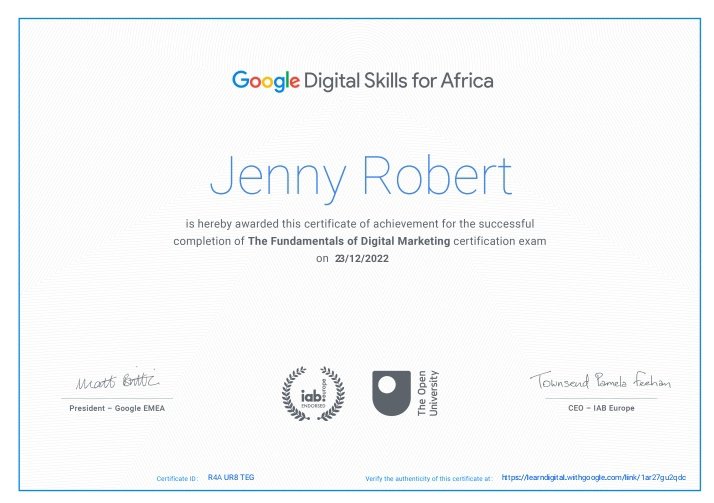The height and width of the screenshot is (503, 714).
Task: Click the vertical 'The Open University' text
Action: pos(428,393)
